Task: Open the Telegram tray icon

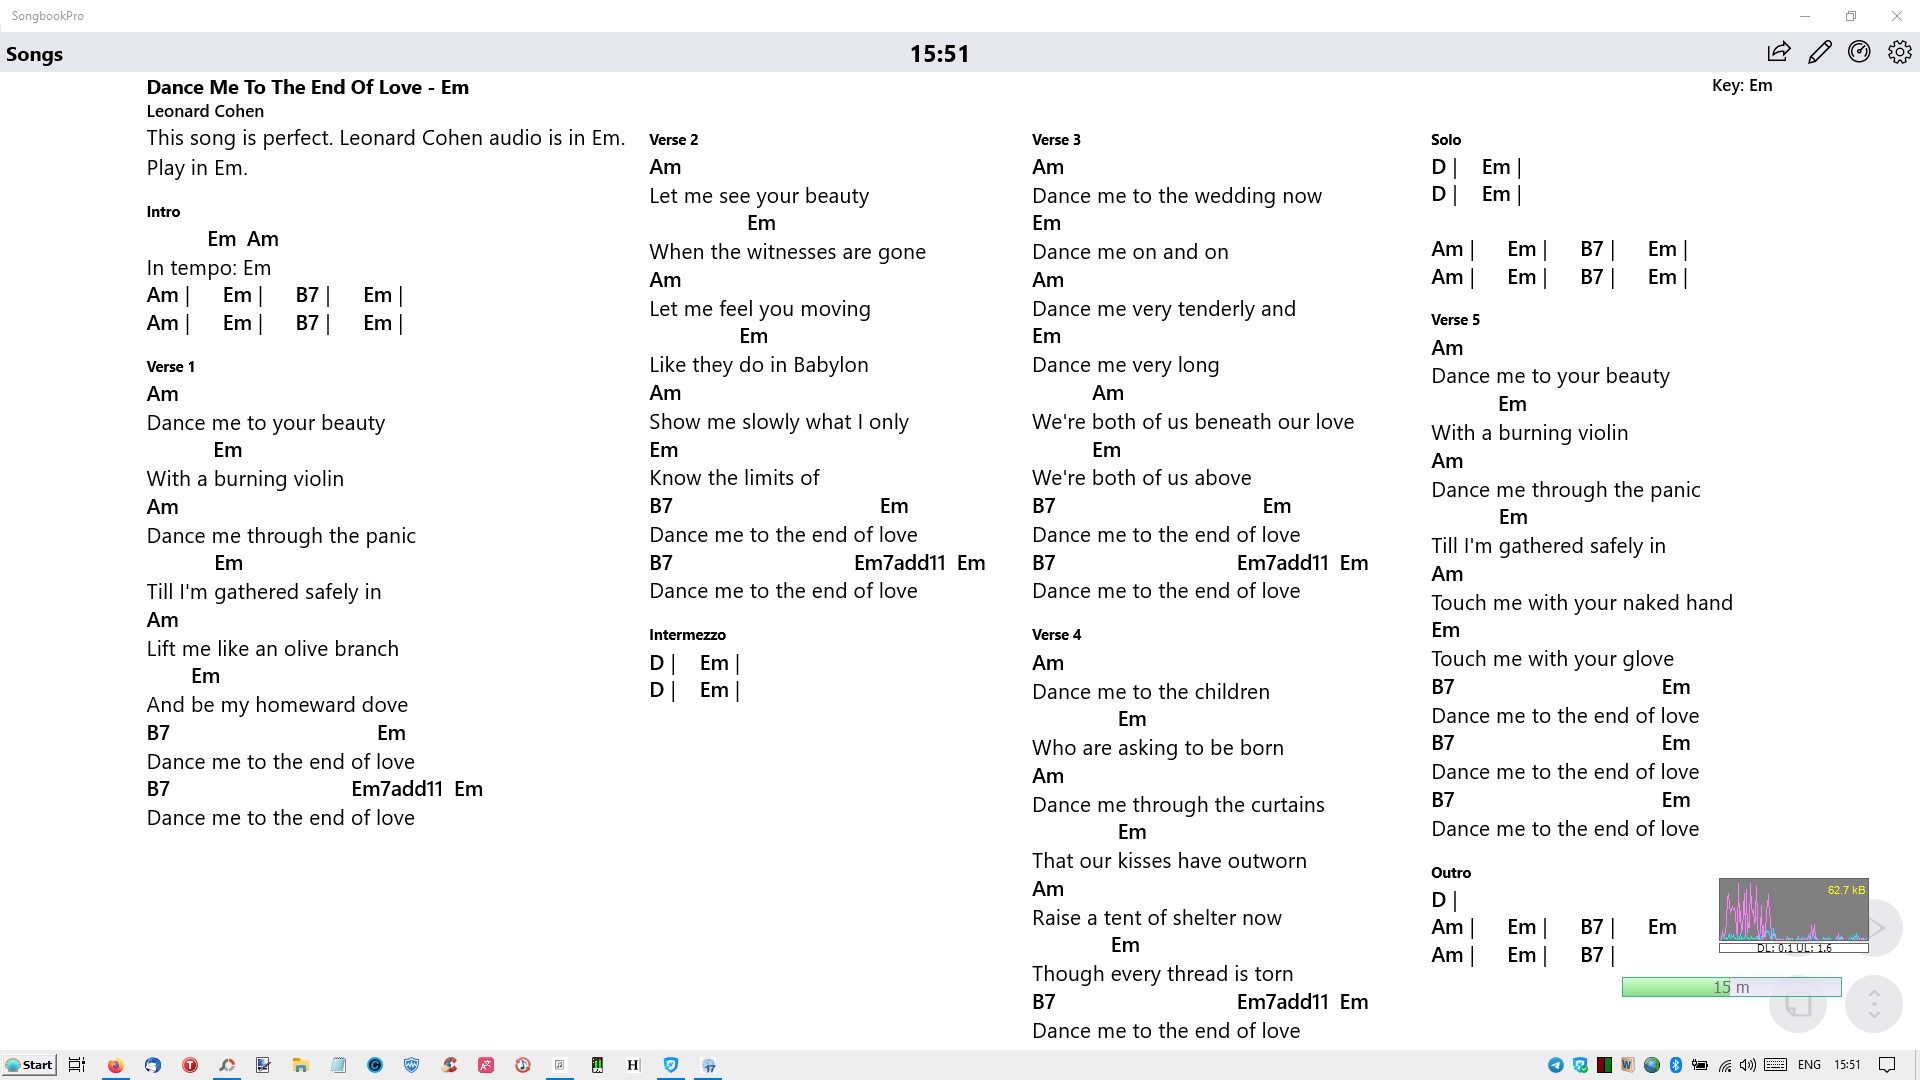Action: click(x=1556, y=1065)
